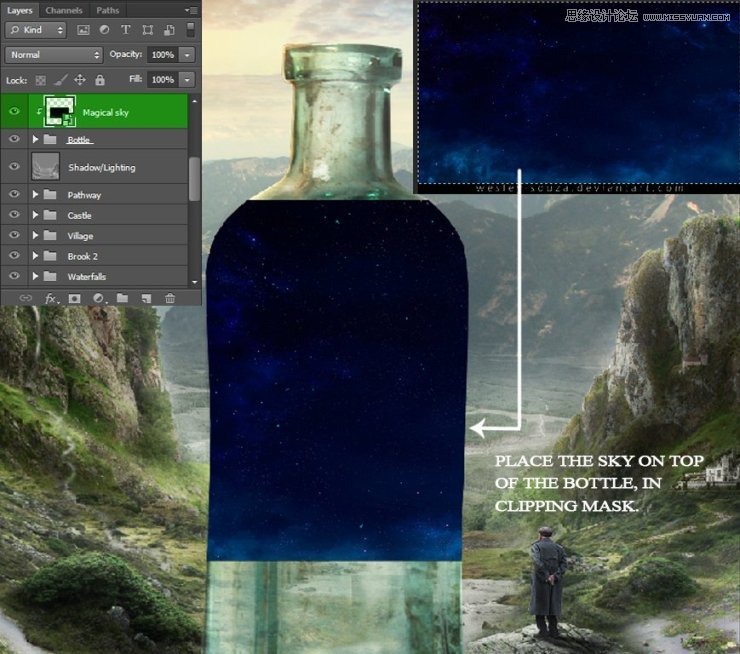Switch to the Channels tab
Viewport: 740px width, 654px height.
click(x=64, y=10)
